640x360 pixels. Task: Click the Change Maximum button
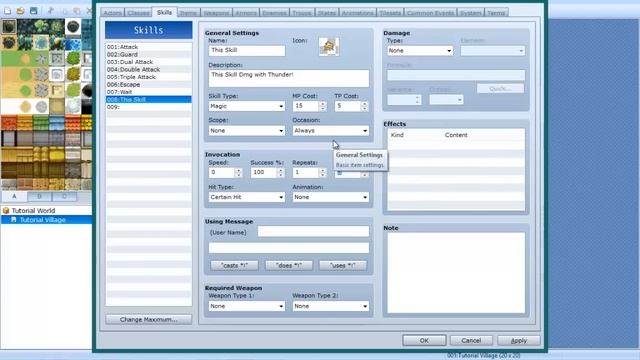point(149,319)
